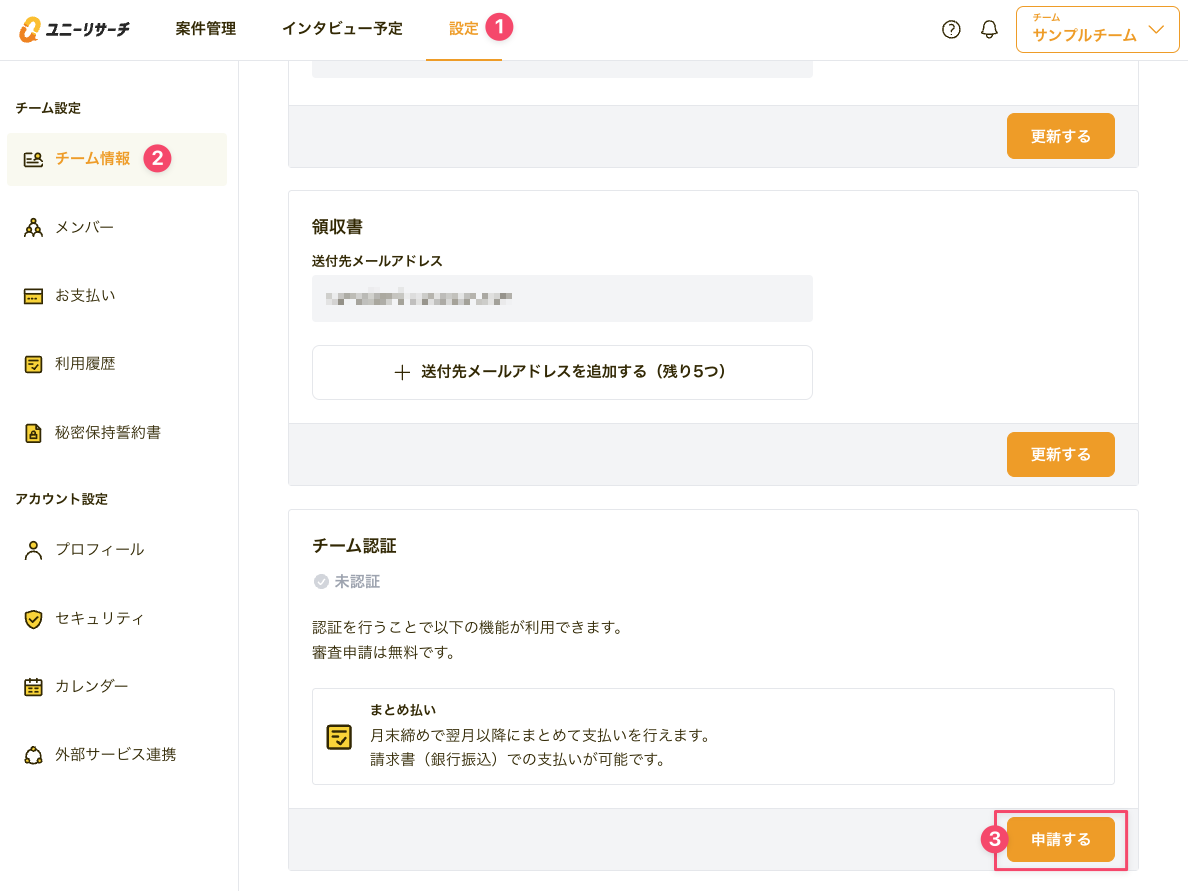
Task: Open メンバー from the sidebar
Action: click(84, 228)
